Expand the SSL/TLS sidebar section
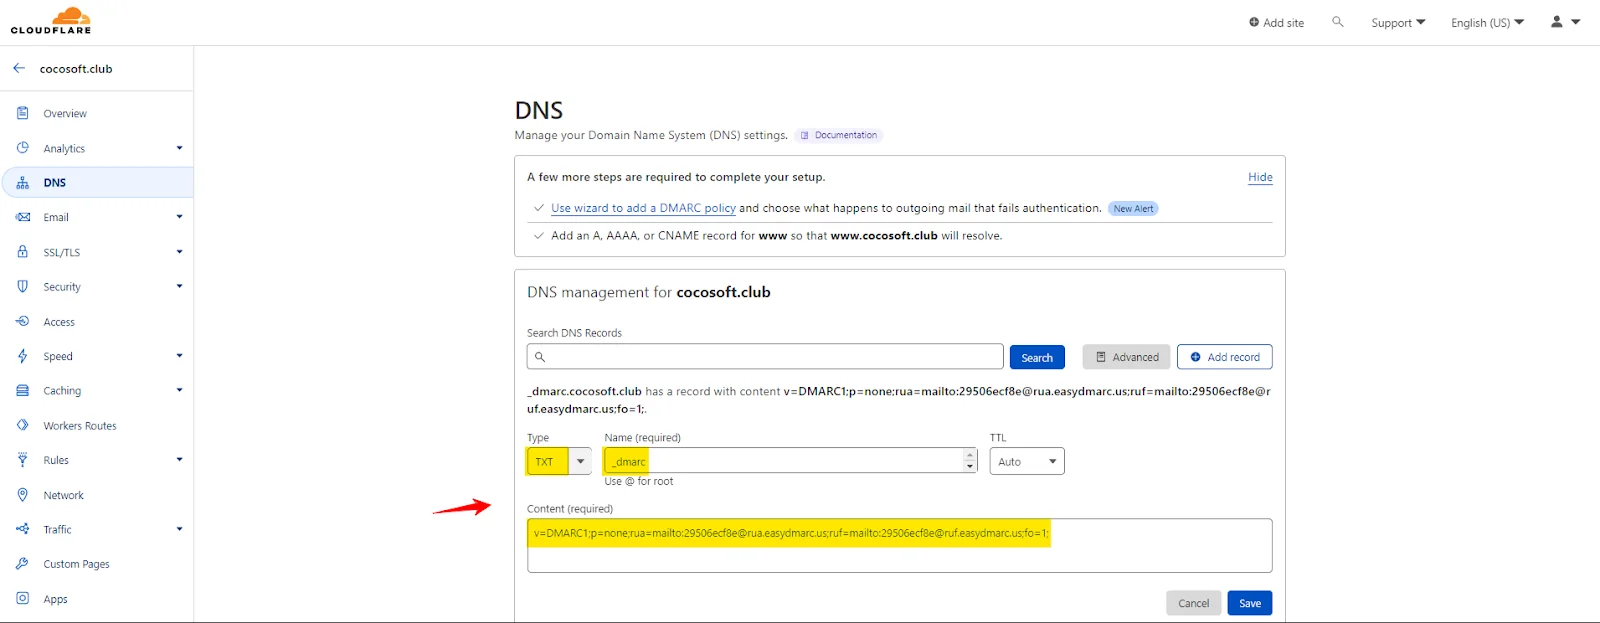 pyautogui.click(x=180, y=252)
